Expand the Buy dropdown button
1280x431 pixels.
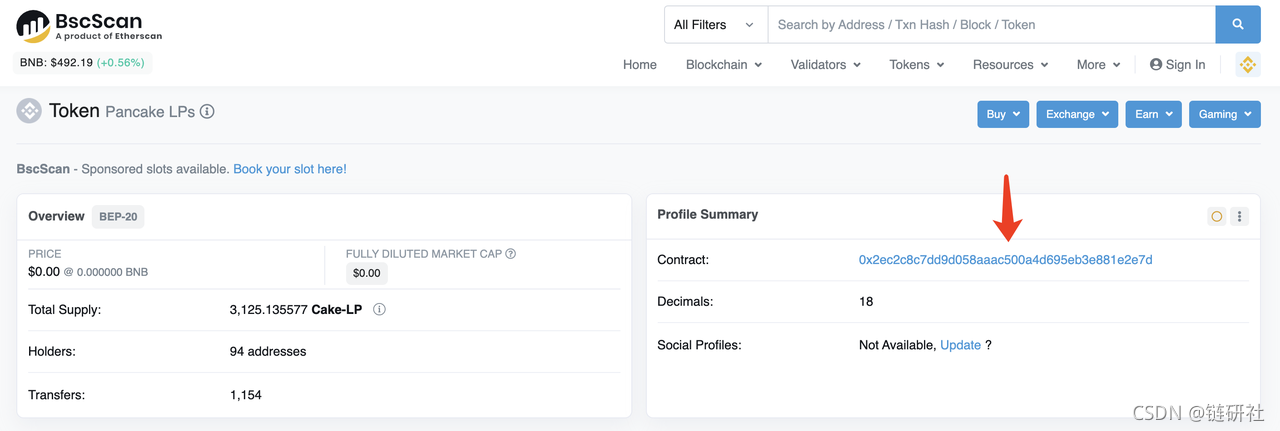tap(1003, 114)
